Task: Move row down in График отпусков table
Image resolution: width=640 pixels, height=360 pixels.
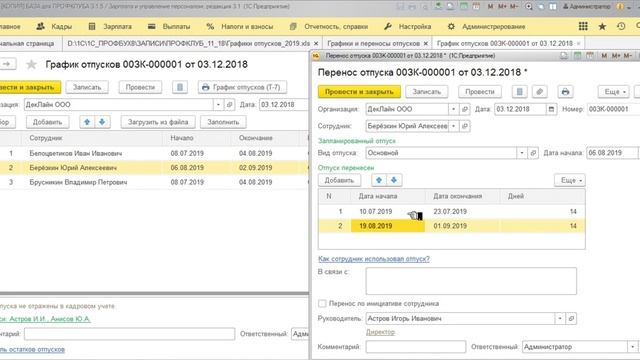Action: tap(102, 122)
